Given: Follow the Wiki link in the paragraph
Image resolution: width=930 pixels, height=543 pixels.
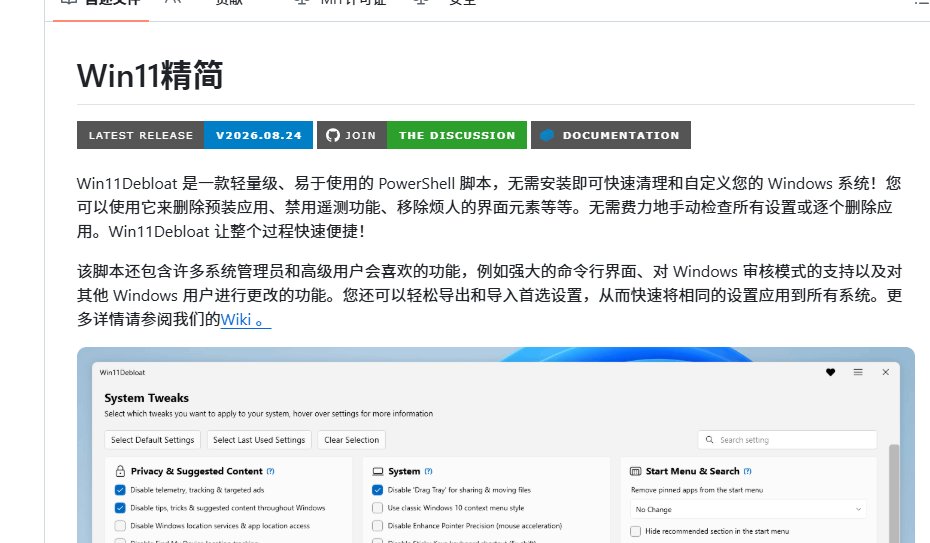Looking at the screenshot, I should [246, 320].
